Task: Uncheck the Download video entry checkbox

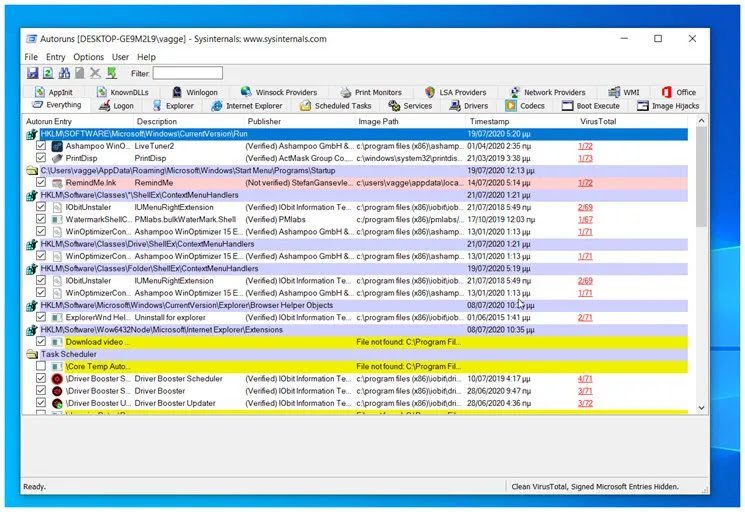Action: click(41, 341)
